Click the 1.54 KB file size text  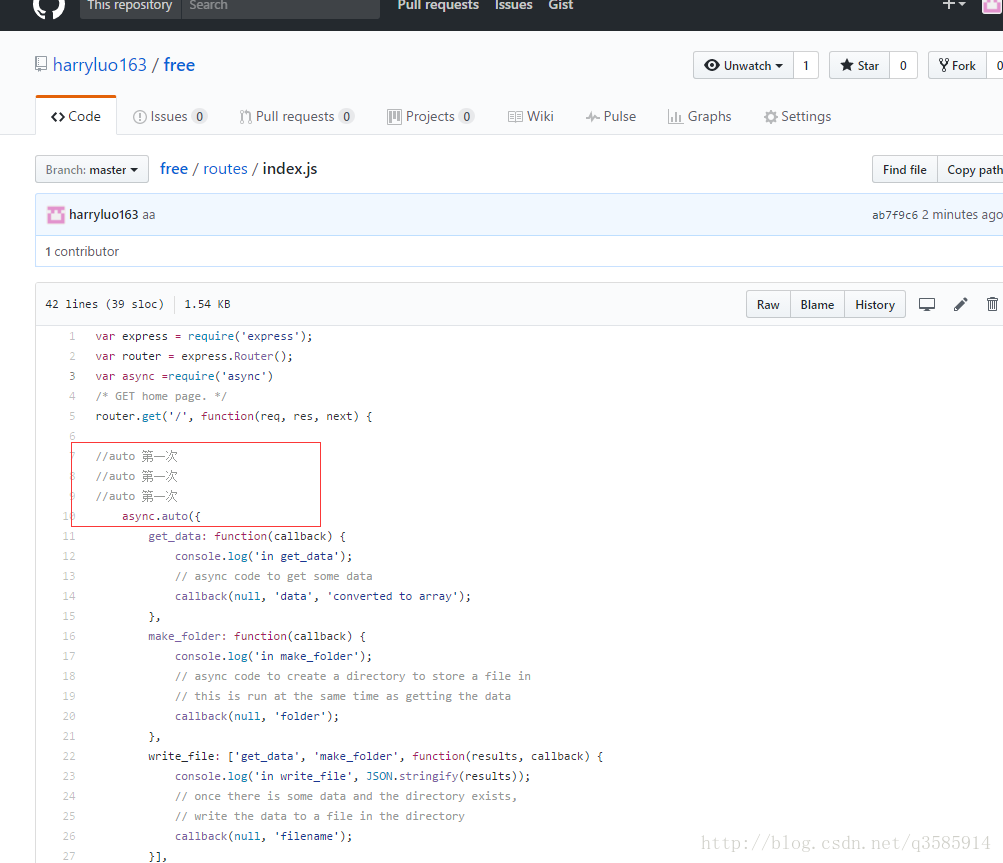[x=207, y=304]
